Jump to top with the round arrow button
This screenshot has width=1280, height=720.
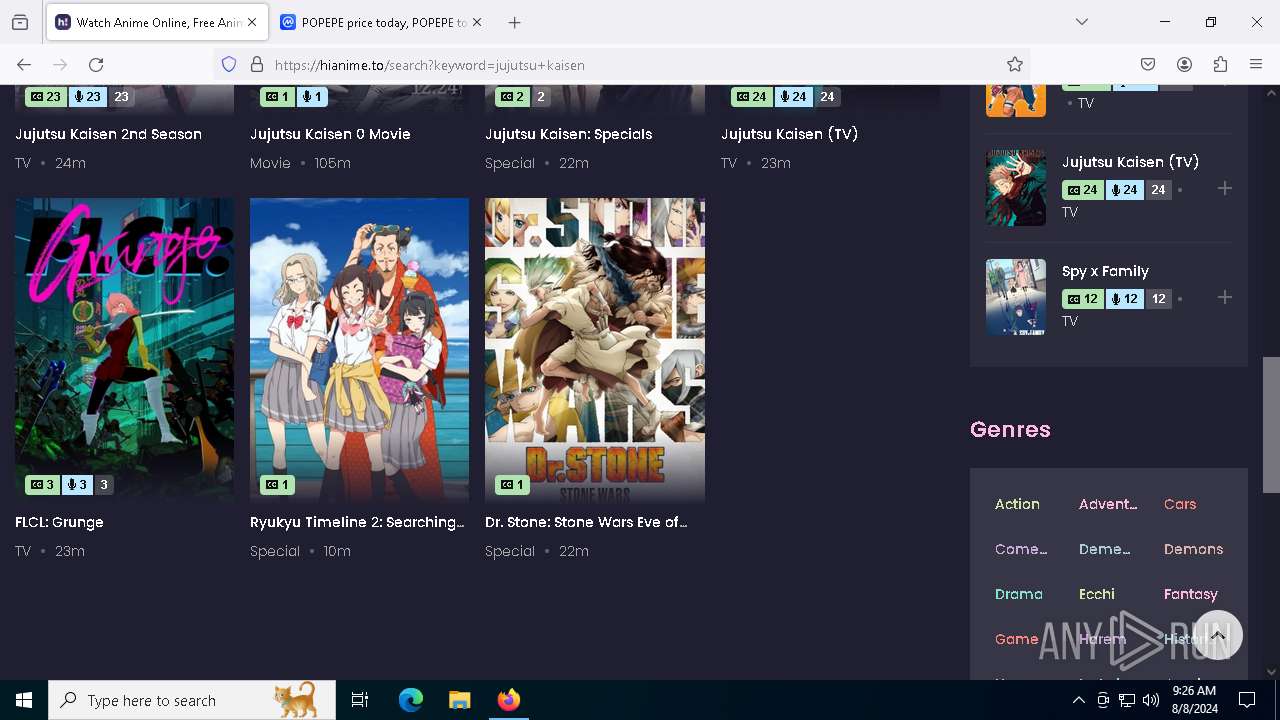1217,635
